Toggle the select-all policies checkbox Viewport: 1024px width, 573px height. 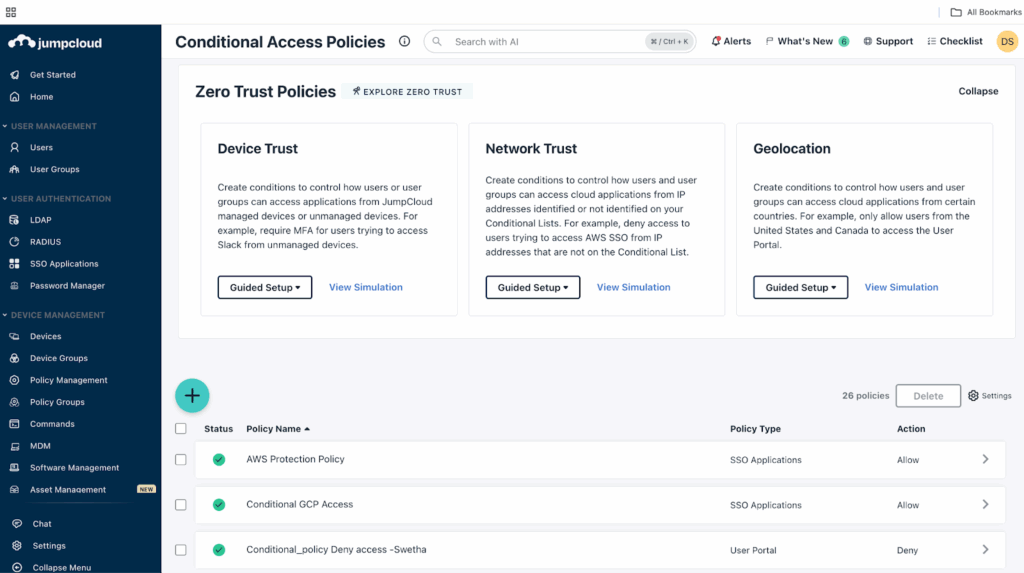coord(181,429)
